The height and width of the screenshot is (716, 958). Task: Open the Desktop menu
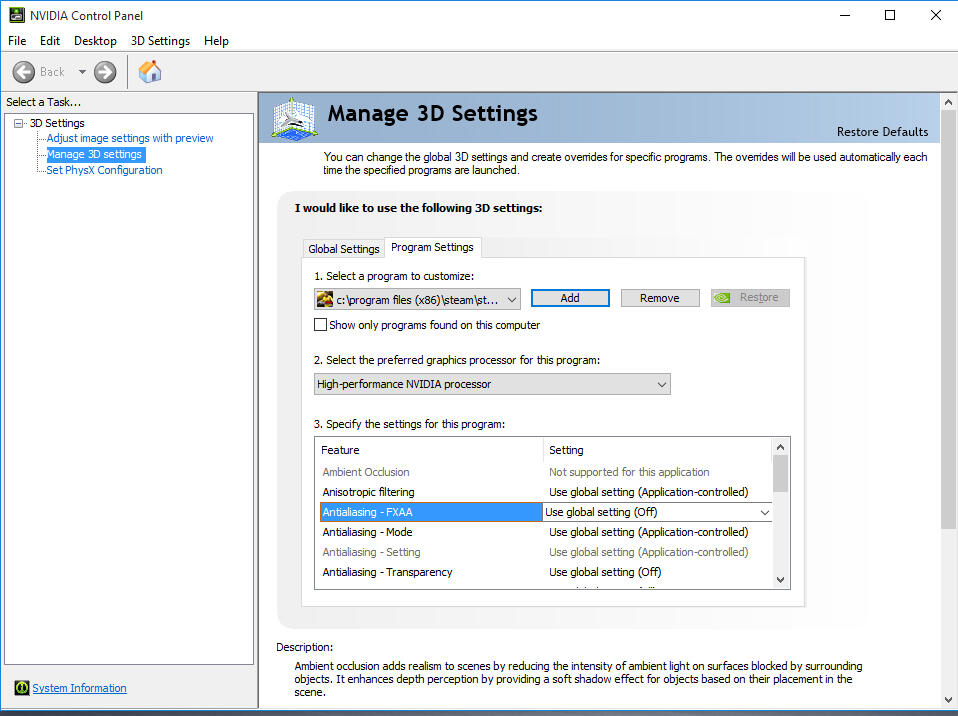coord(95,41)
